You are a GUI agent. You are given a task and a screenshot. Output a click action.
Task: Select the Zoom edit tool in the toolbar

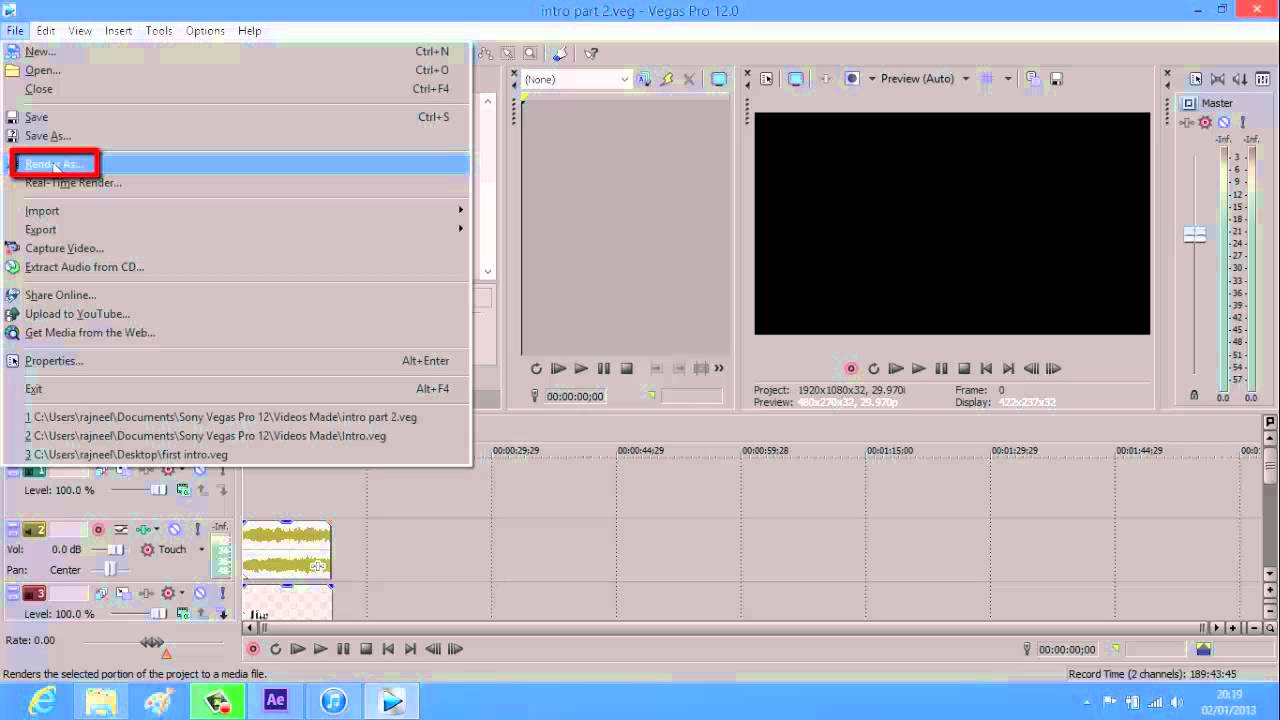530,53
